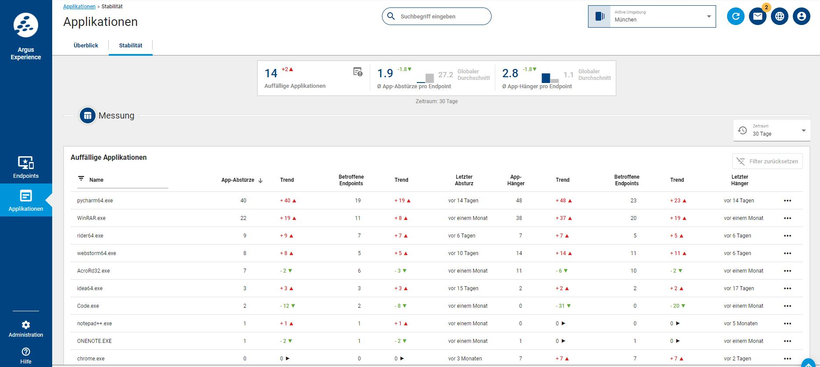The width and height of the screenshot is (820, 367).
Task: Click Code.exe crash trend -12
Action: (287, 306)
